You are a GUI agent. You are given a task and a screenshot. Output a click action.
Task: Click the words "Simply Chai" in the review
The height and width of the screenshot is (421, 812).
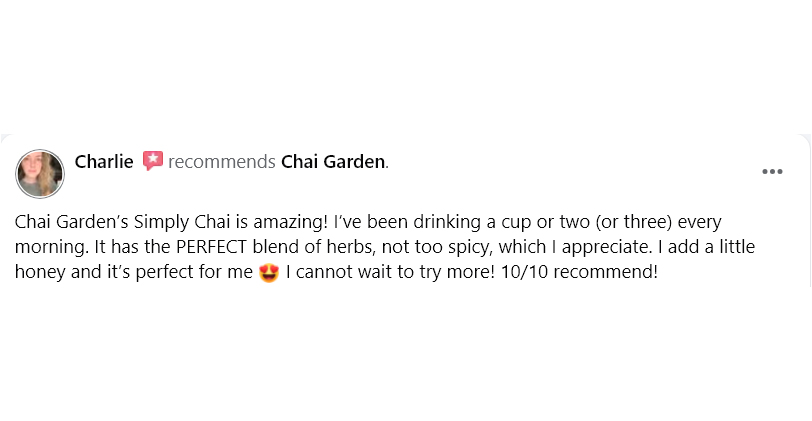coord(170,222)
